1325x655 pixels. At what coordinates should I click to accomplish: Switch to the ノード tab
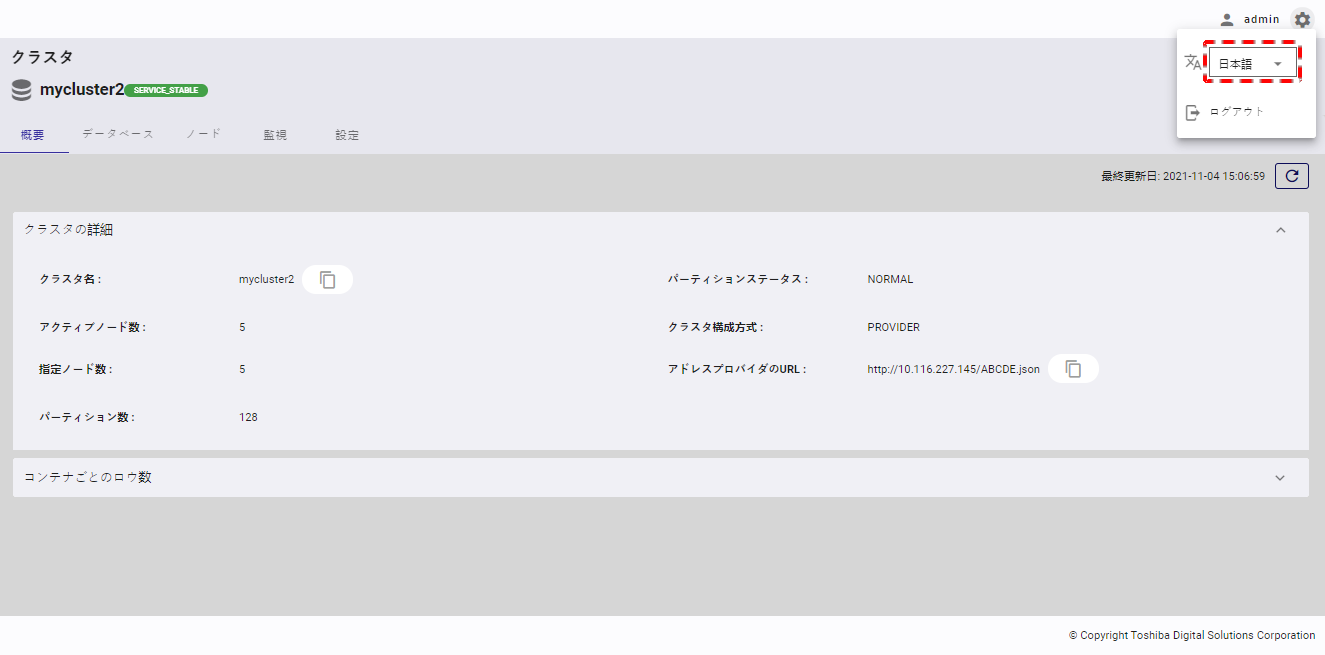tap(203, 134)
